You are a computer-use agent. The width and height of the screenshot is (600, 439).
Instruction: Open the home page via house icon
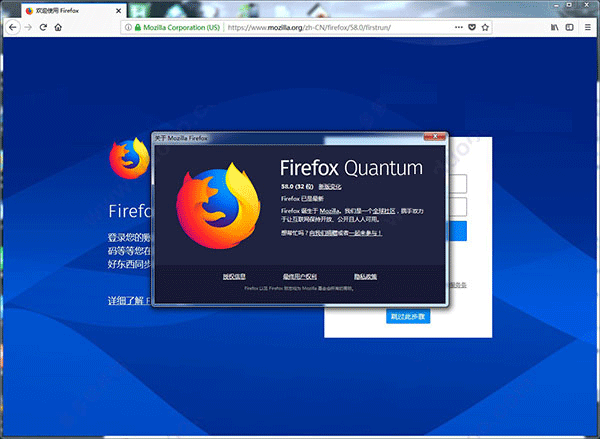(58, 28)
